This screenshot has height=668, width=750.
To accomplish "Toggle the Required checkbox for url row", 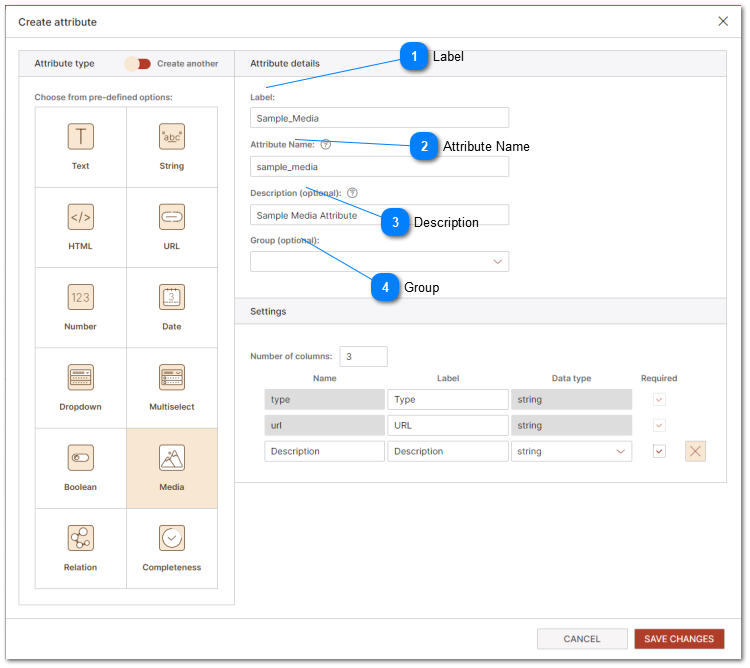I will [x=658, y=425].
